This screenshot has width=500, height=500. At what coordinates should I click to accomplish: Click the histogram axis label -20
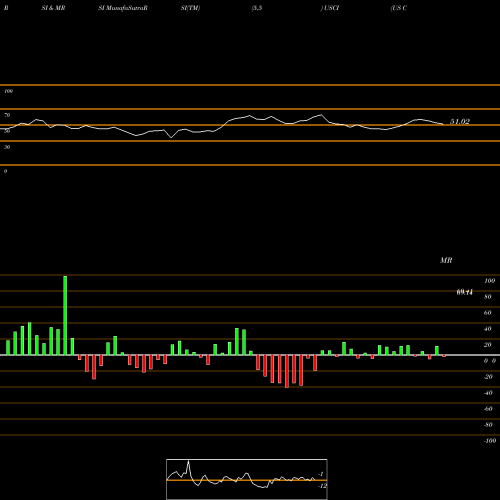488,377
